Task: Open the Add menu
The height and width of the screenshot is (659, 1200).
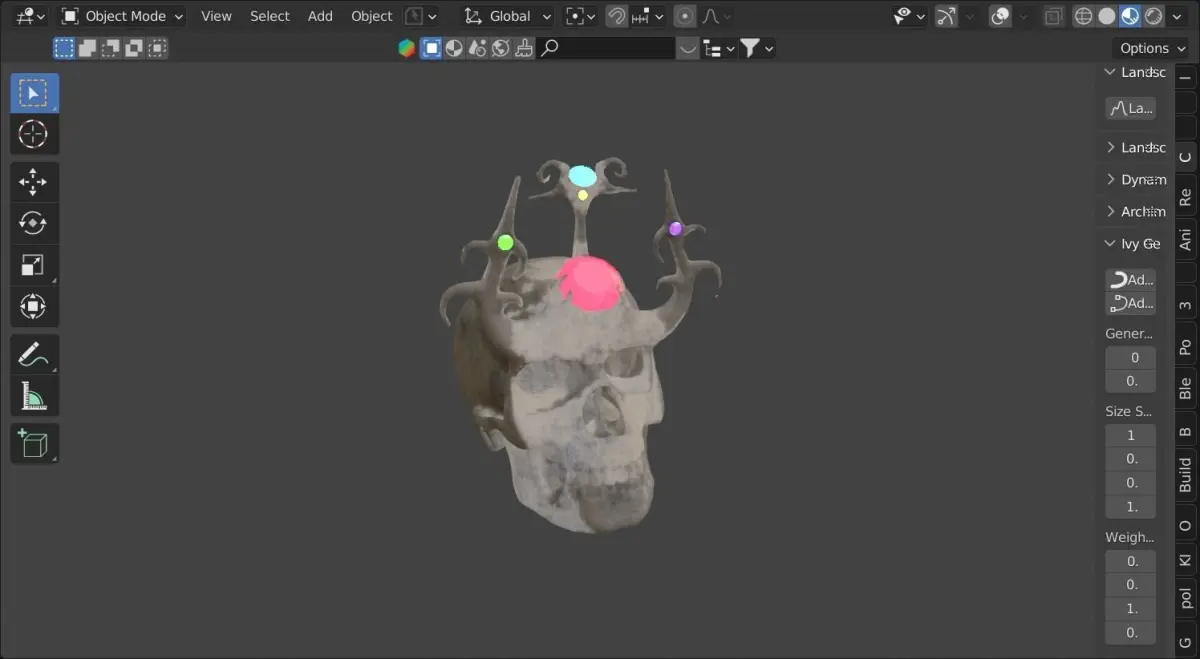Action: (320, 16)
